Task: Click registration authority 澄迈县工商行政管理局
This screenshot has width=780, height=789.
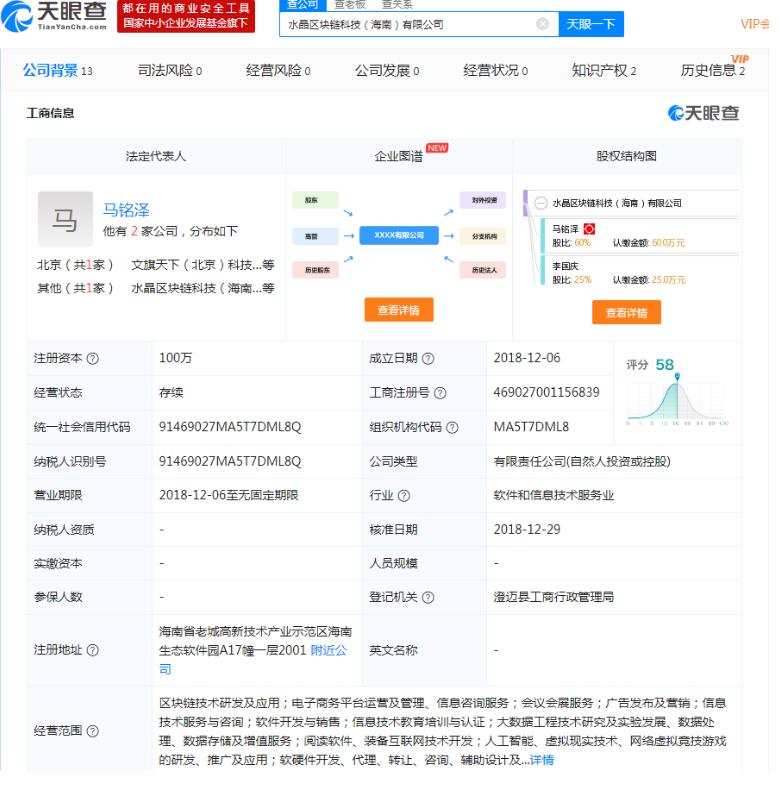Action: (554, 597)
